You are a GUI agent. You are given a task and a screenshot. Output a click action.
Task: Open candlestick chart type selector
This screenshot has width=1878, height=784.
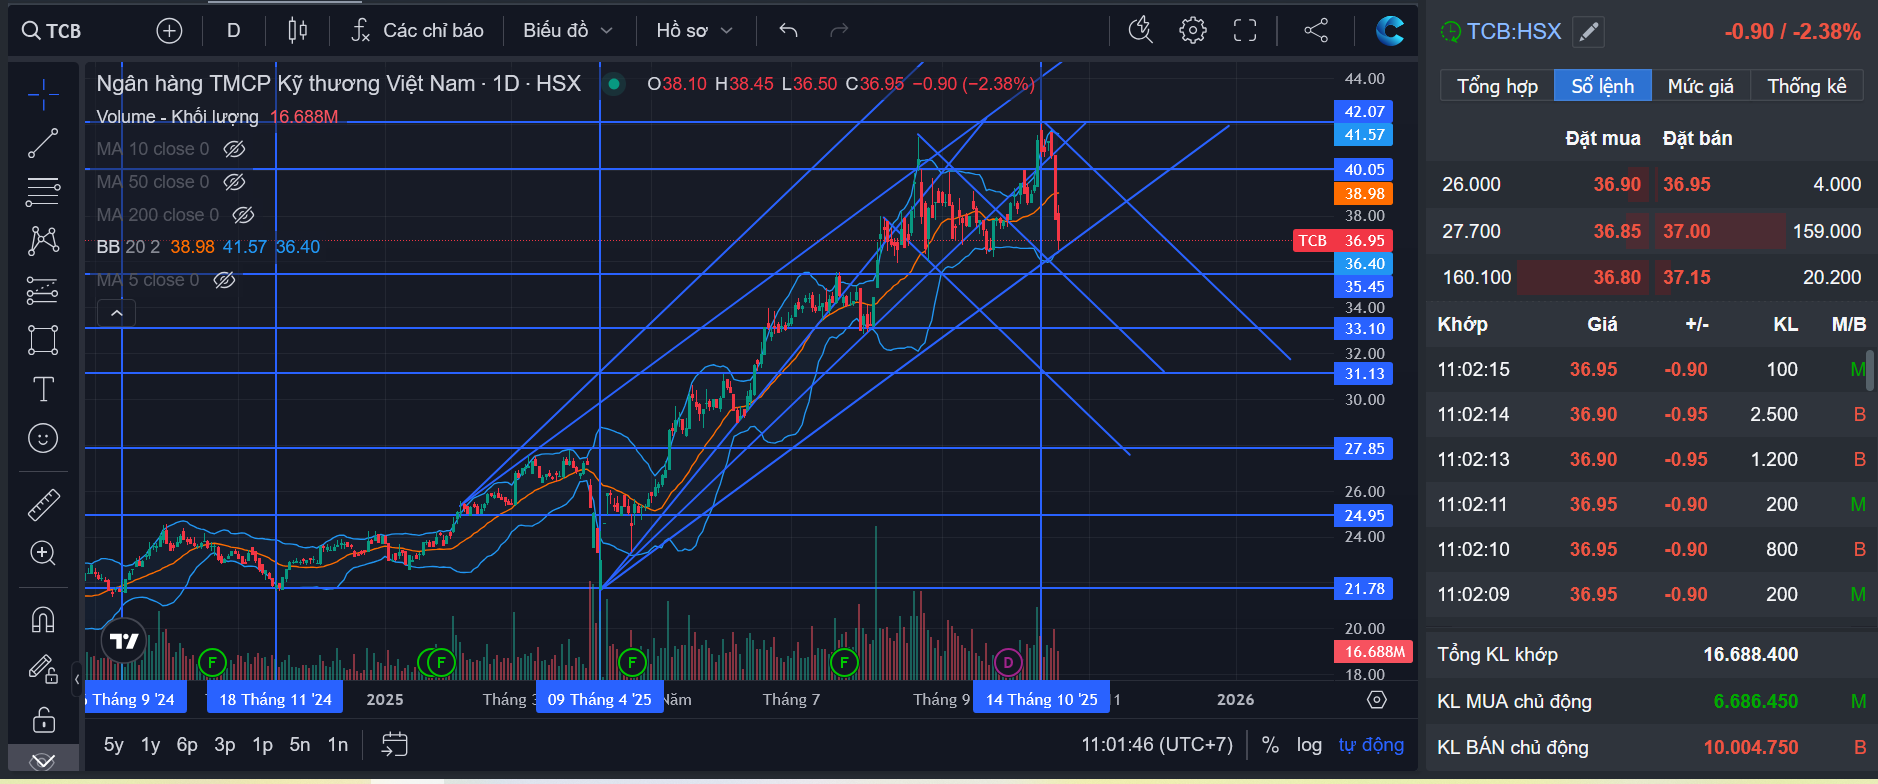[297, 31]
